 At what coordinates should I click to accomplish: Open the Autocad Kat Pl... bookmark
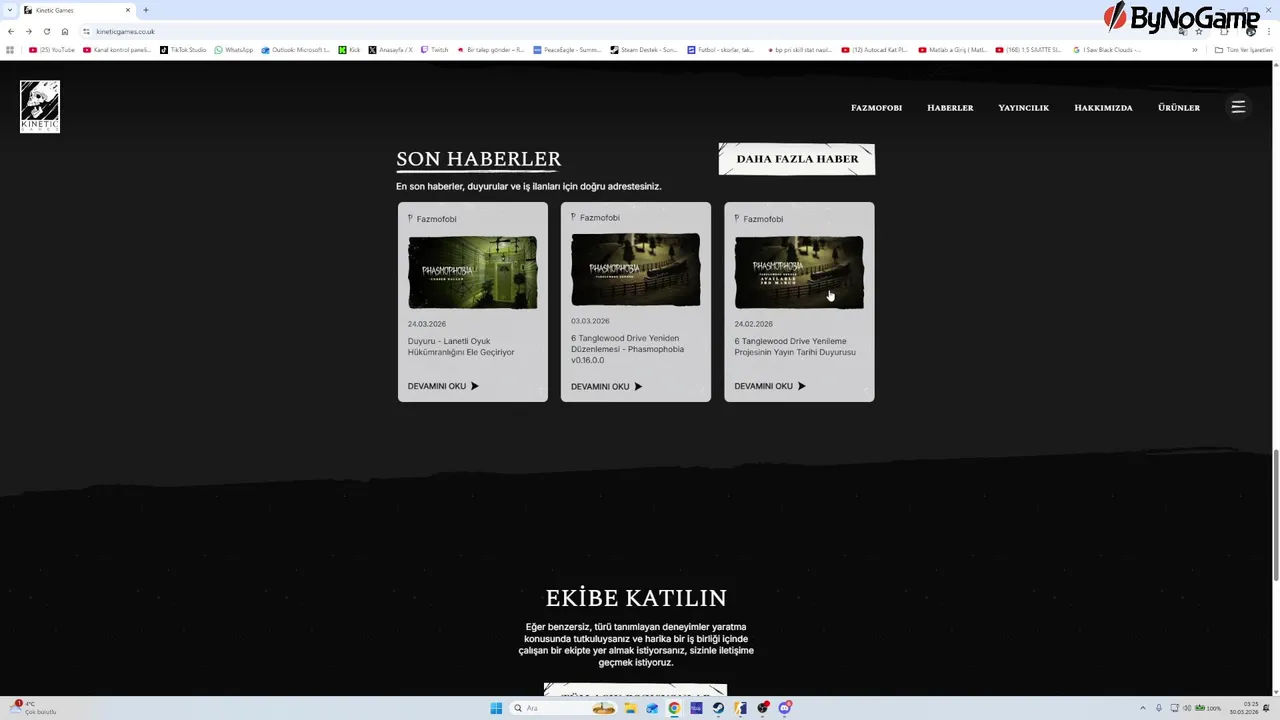pos(875,49)
